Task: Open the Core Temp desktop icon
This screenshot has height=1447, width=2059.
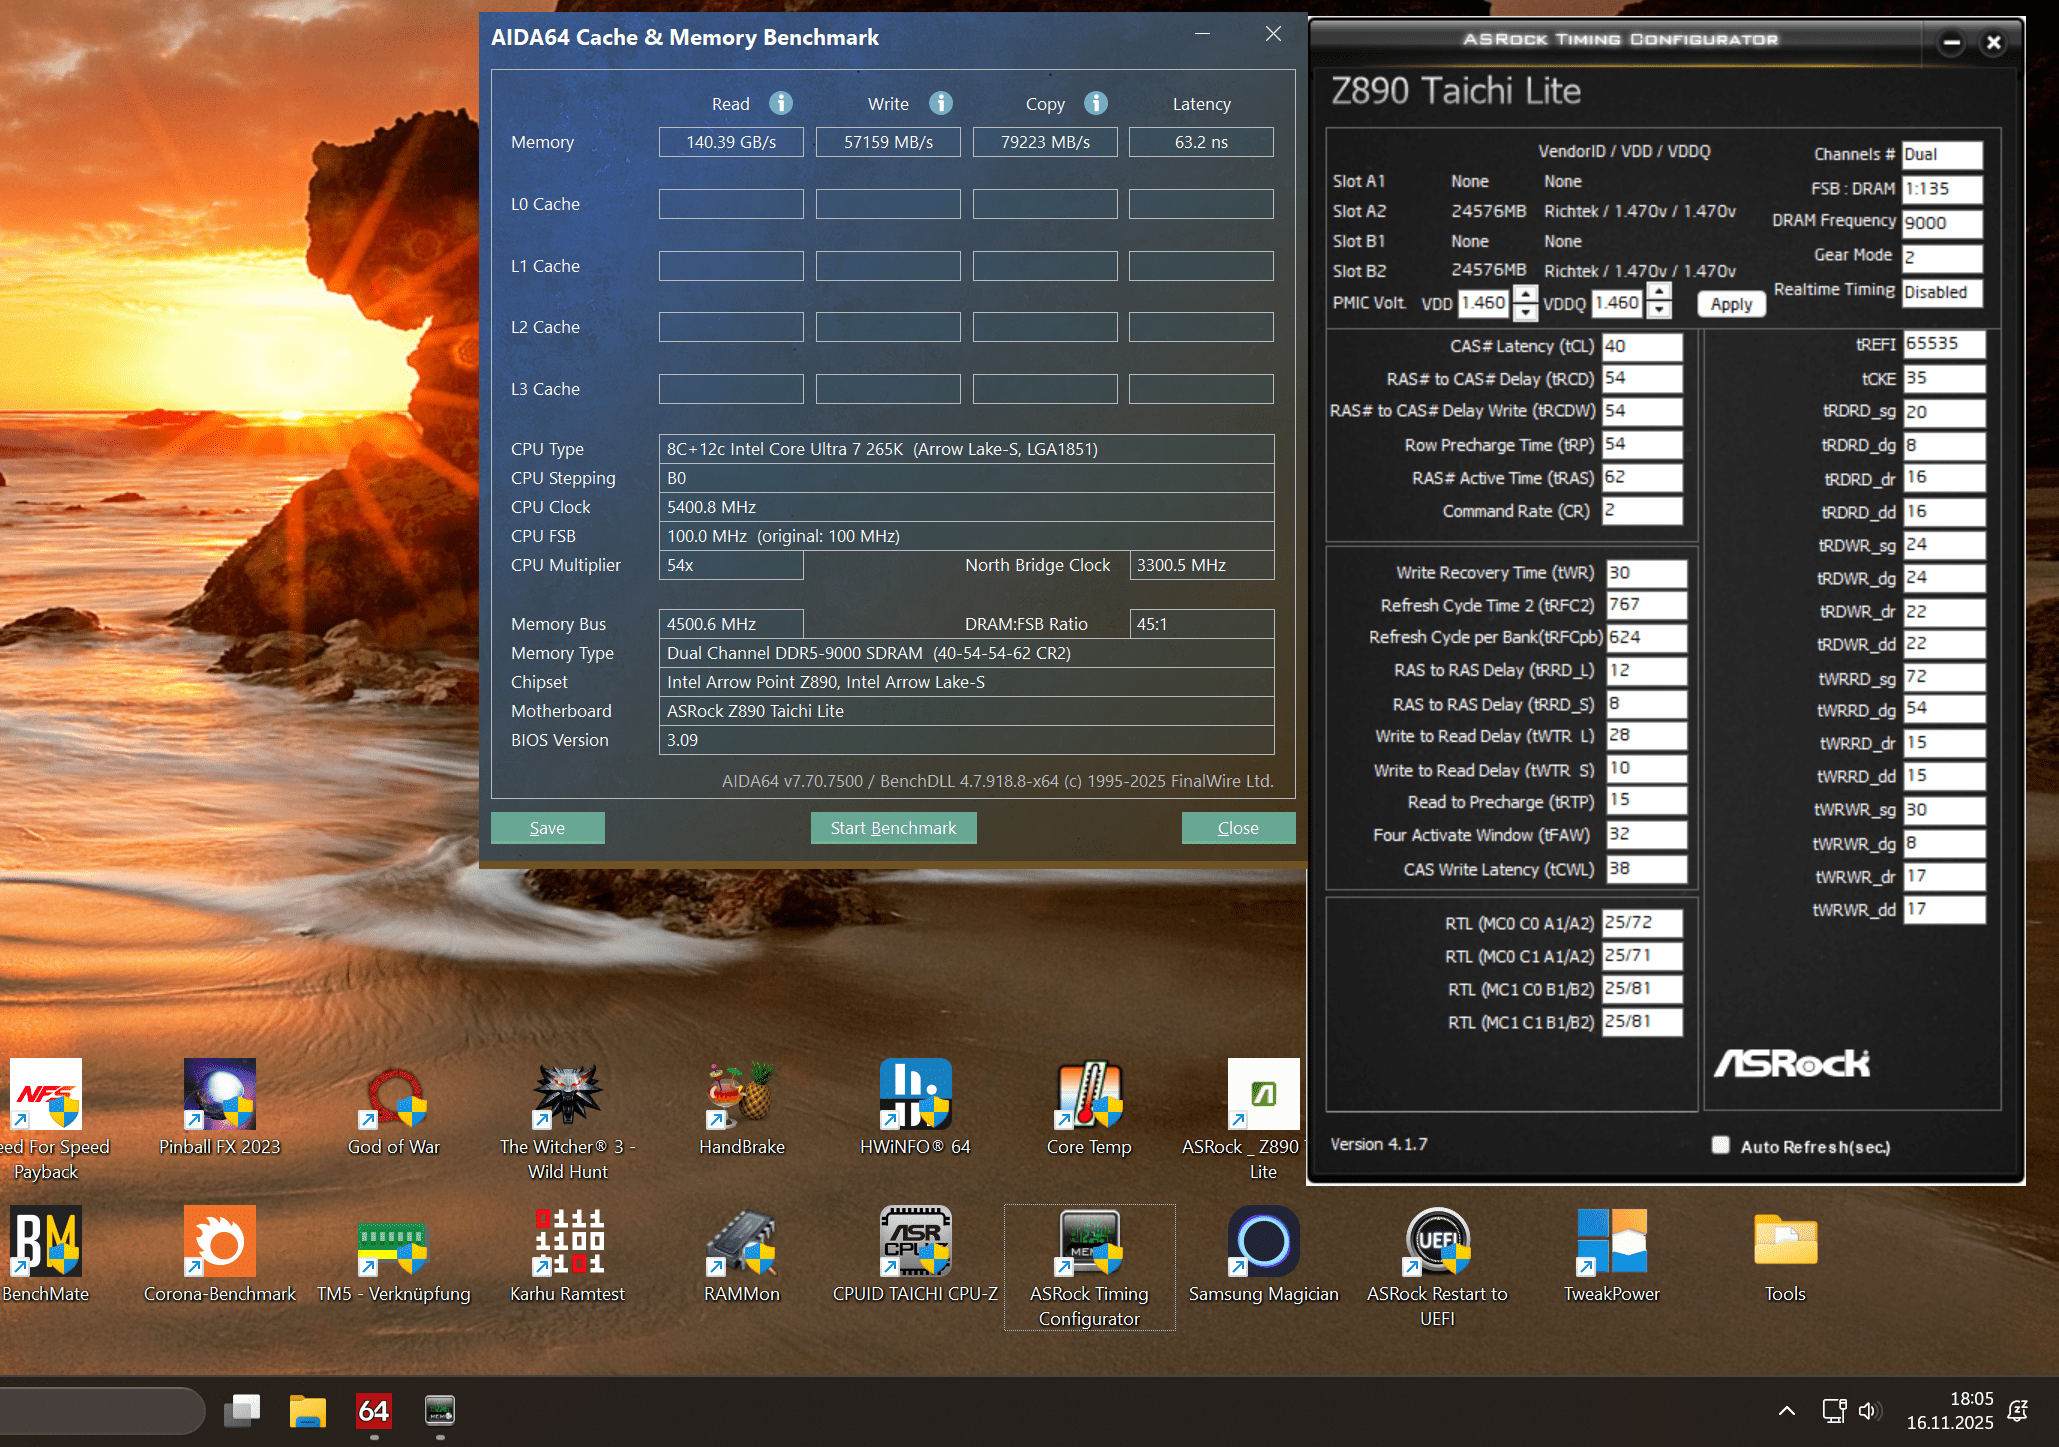Action: (x=1089, y=1095)
